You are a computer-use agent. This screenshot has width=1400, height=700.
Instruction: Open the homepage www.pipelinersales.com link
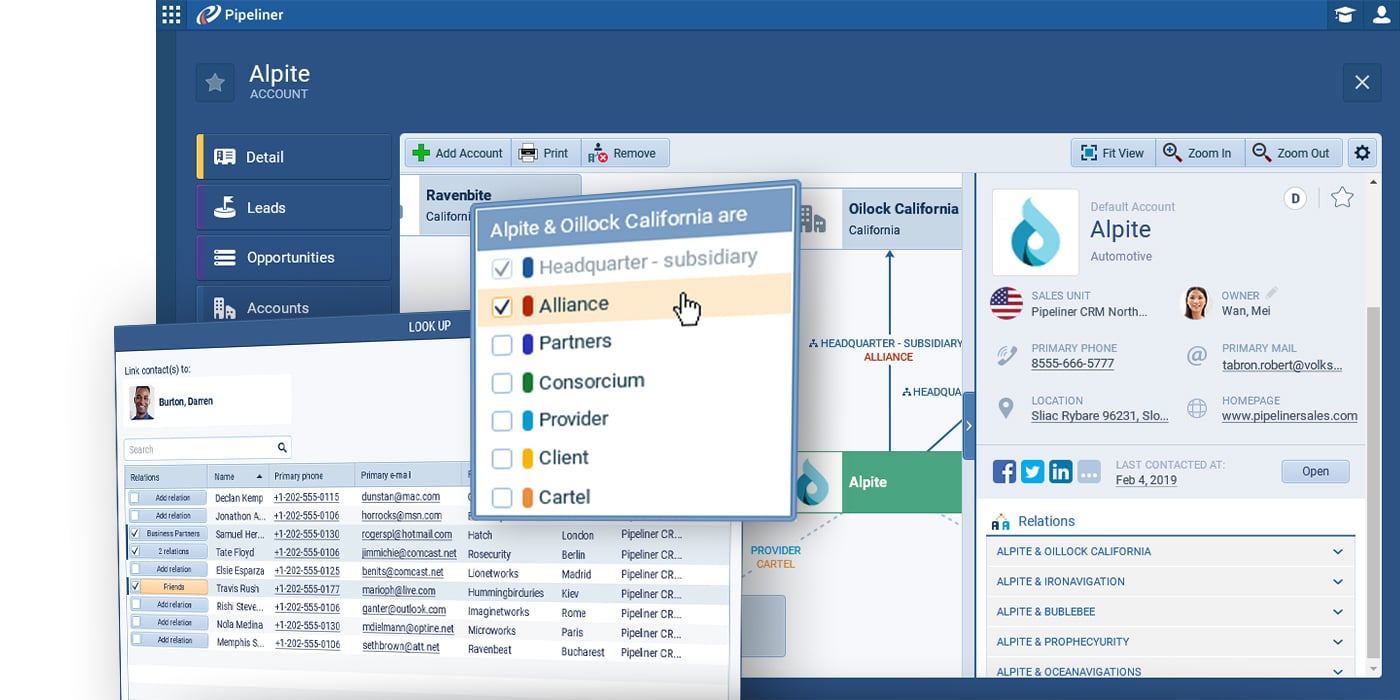point(1289,416)
